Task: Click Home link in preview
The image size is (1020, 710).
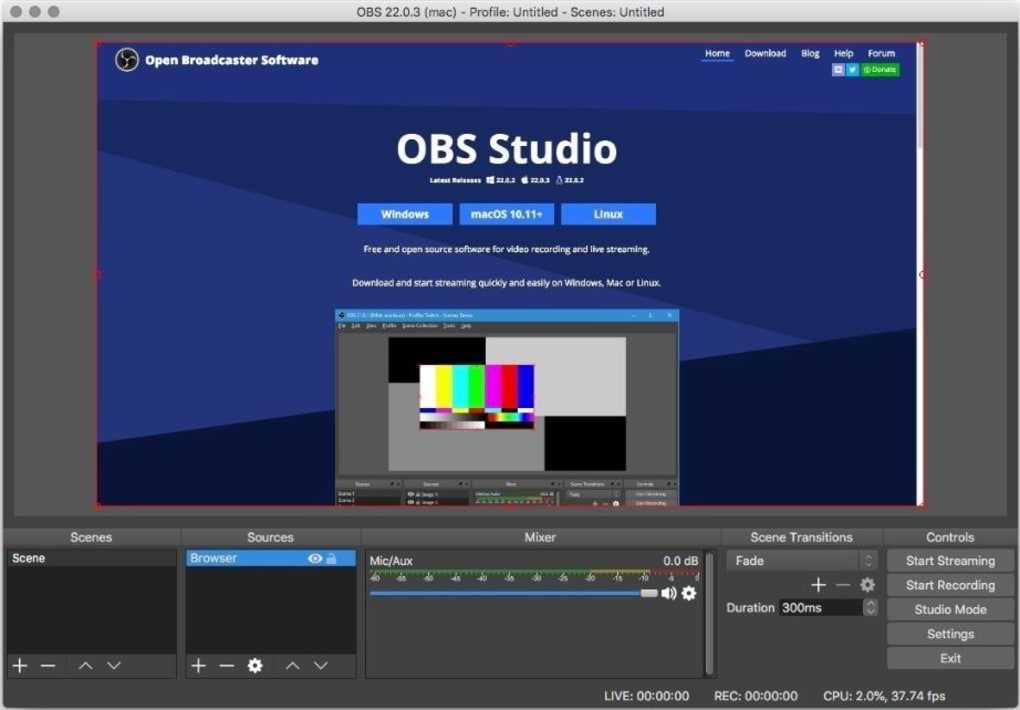Action: (717, 53)
